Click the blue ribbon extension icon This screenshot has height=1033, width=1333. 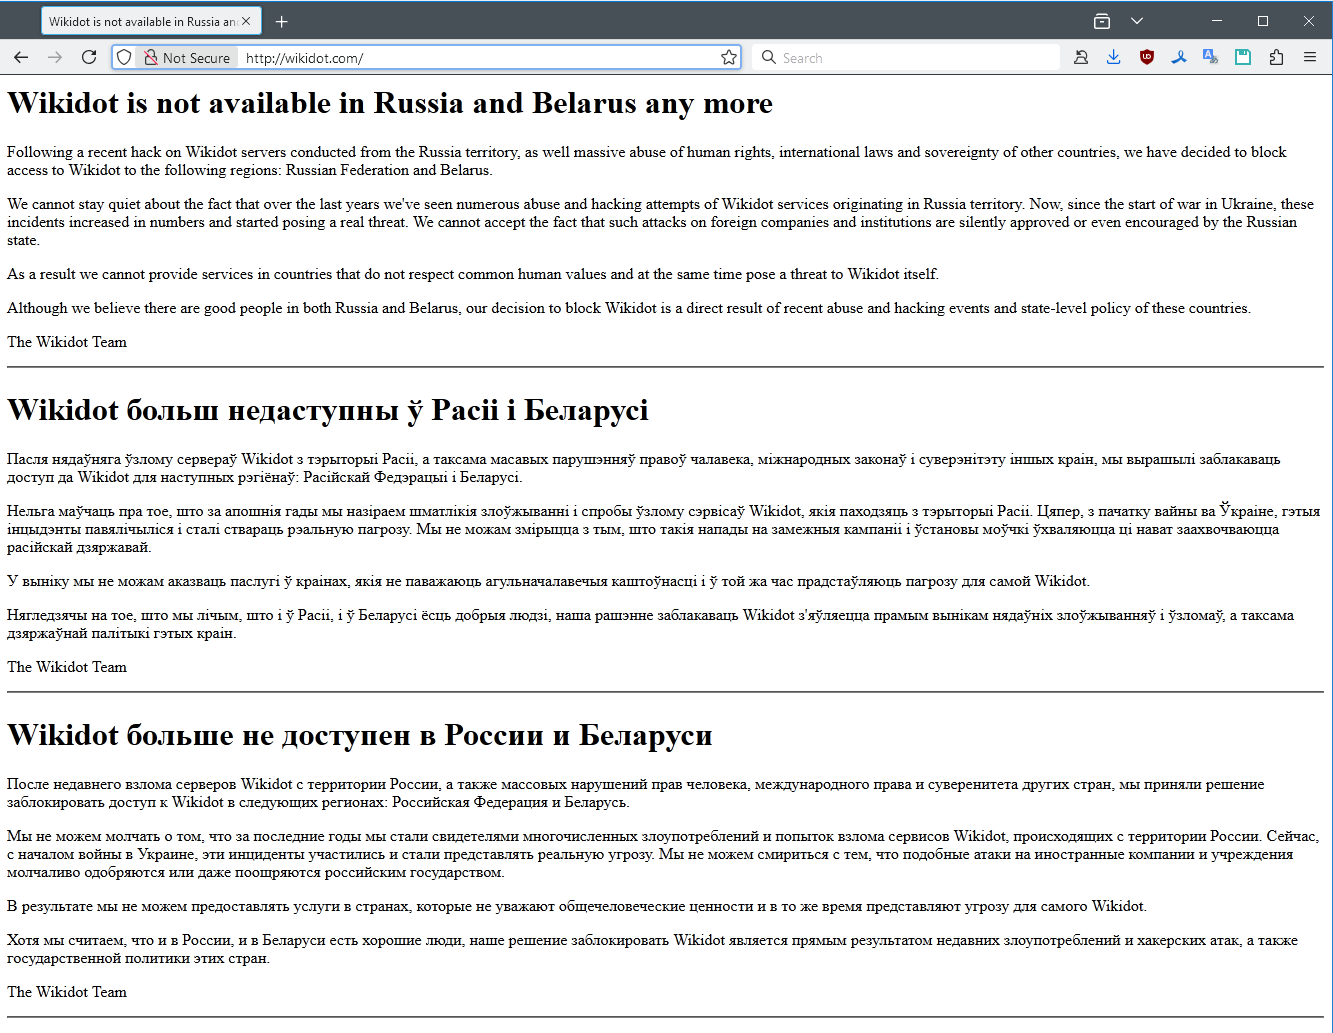tap(1179, 58)
